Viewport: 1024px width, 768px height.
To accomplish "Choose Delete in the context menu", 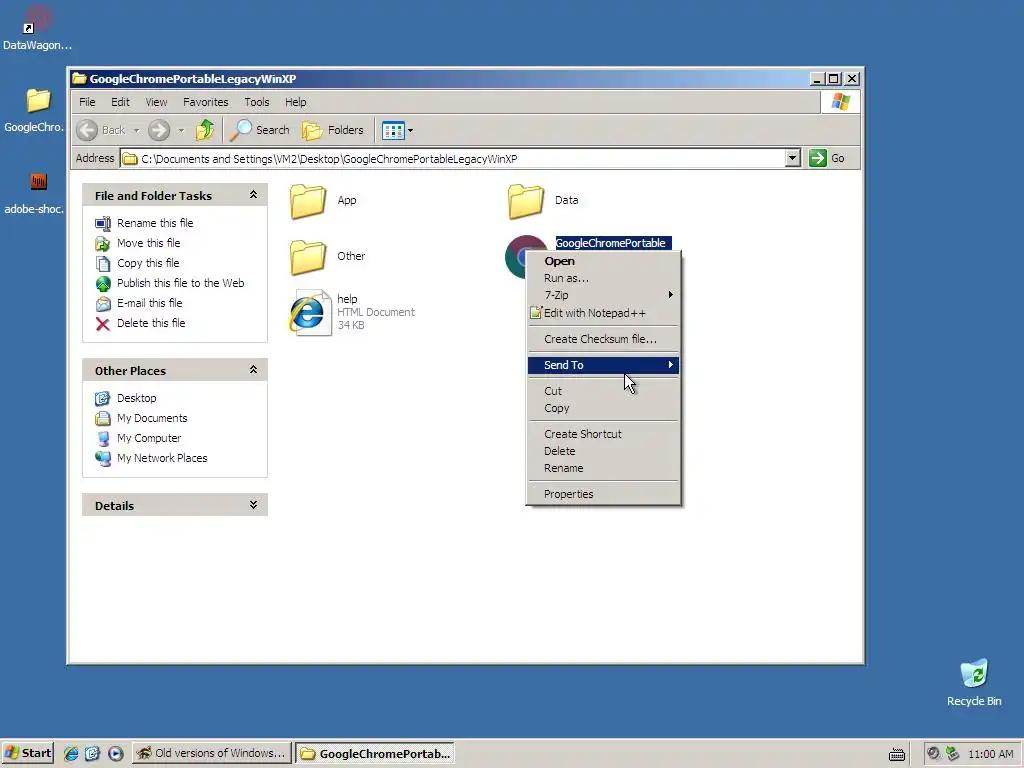I will pos(603,451).
